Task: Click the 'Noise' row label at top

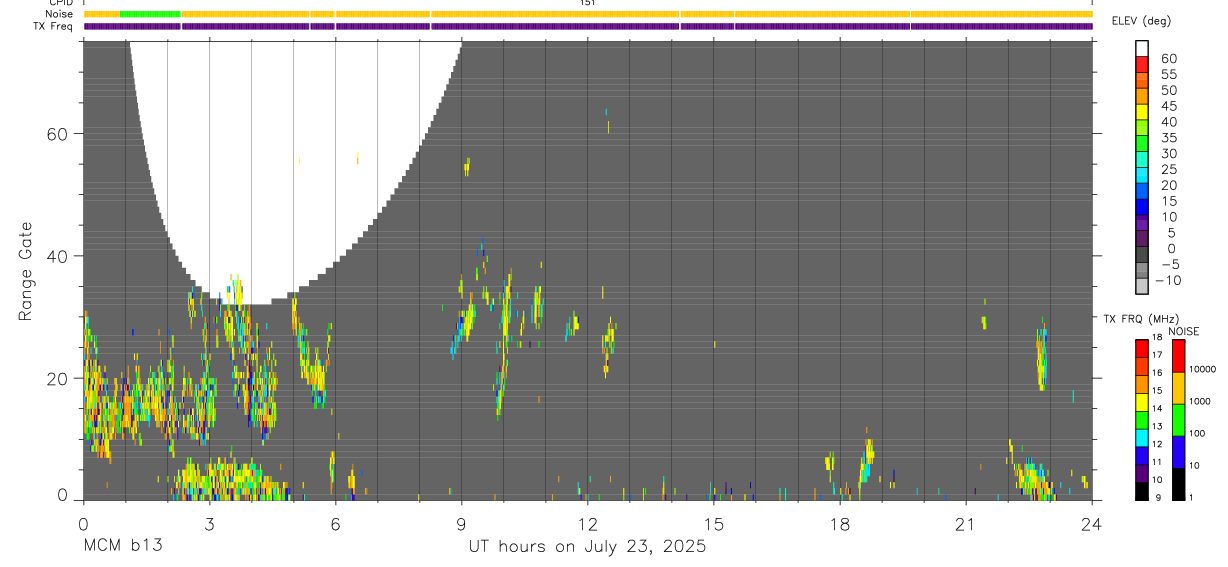Action: coord(59,14)
